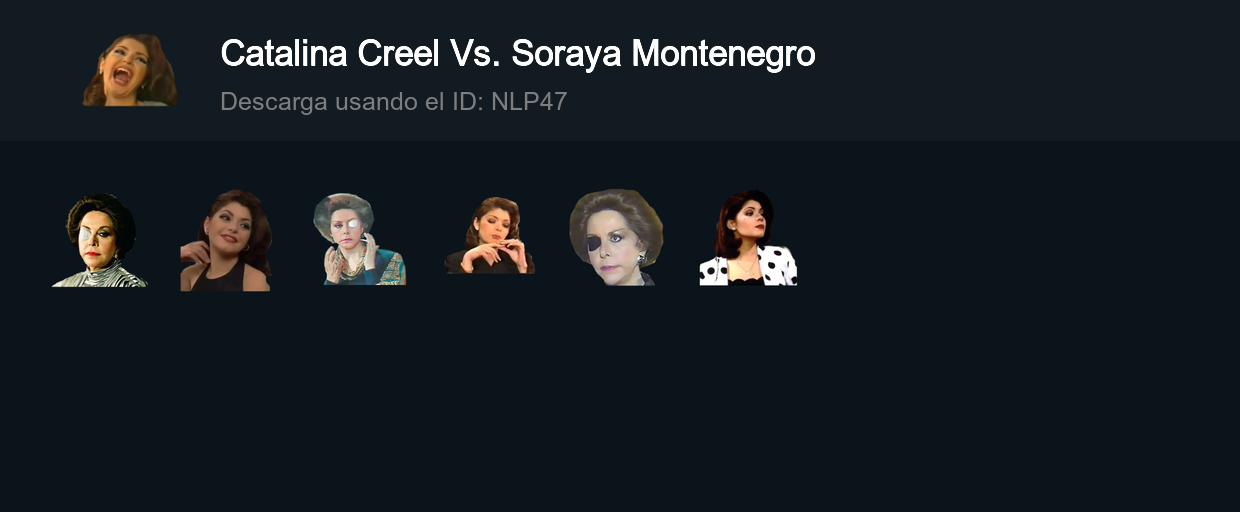Screen dimensions: 1240x512
Task: Pick sticker with teal jacket and gold necklace
Action: (x=358, y=239)
